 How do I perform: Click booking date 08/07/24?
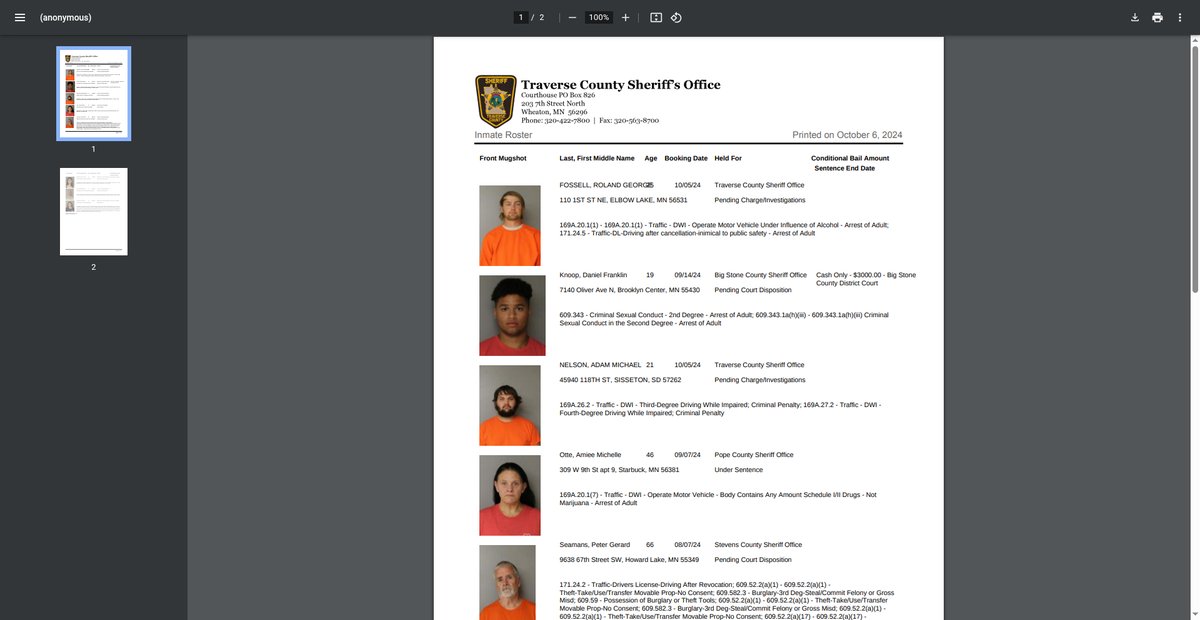688,545
